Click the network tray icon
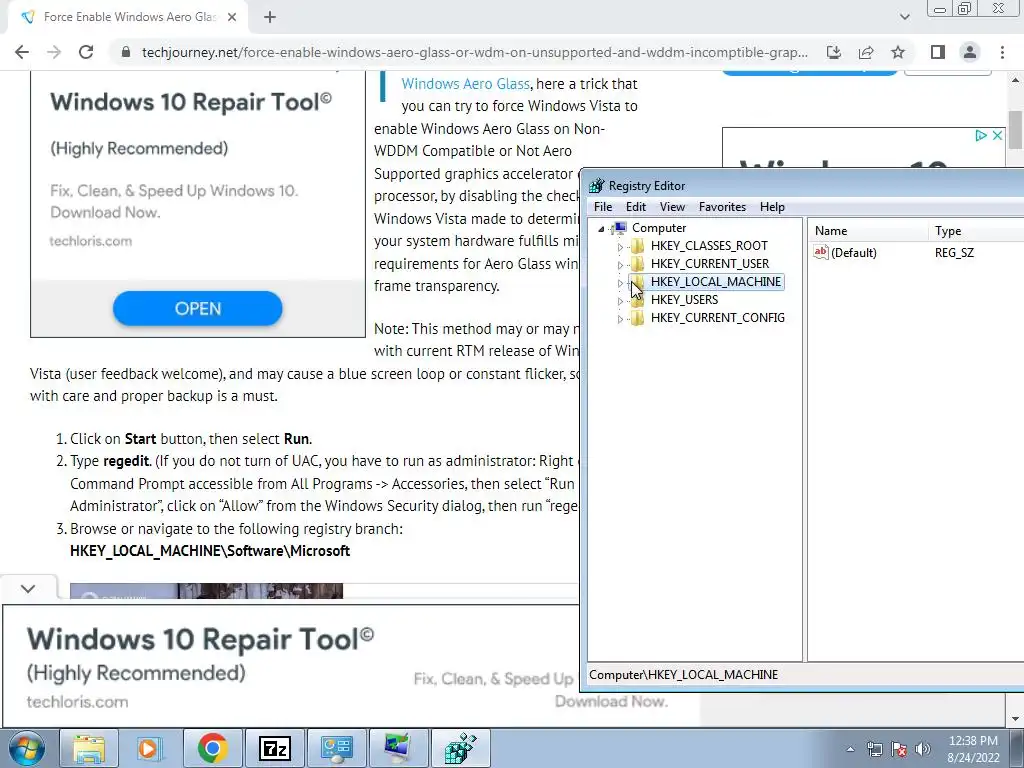The image size is (1024, 768). 874,749
